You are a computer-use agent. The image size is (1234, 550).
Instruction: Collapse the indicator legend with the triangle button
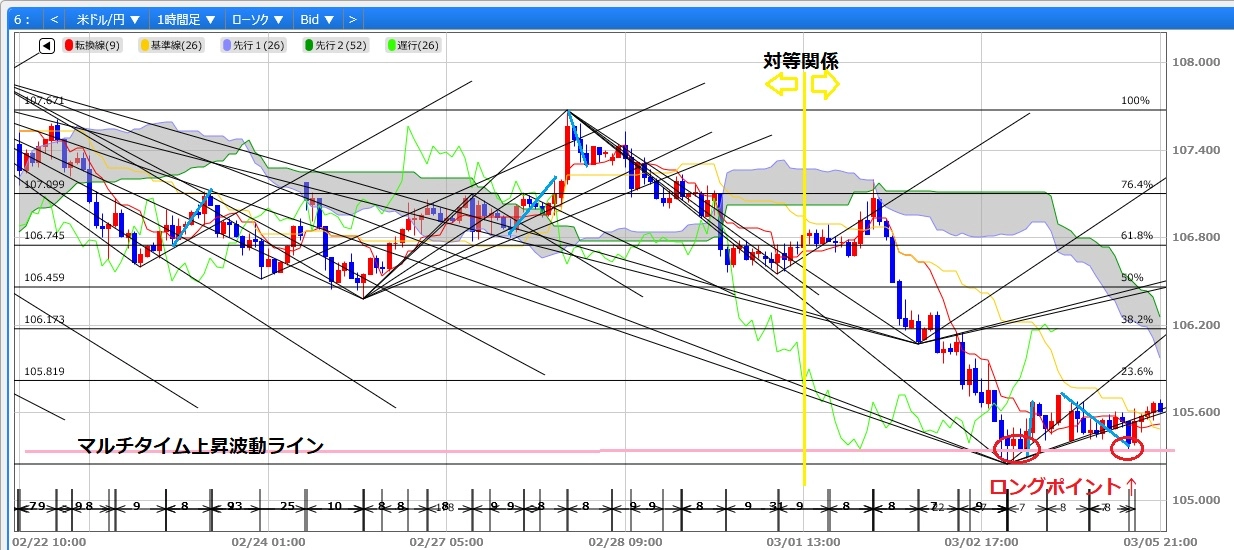pyautogui.click(x=47, y=46)
